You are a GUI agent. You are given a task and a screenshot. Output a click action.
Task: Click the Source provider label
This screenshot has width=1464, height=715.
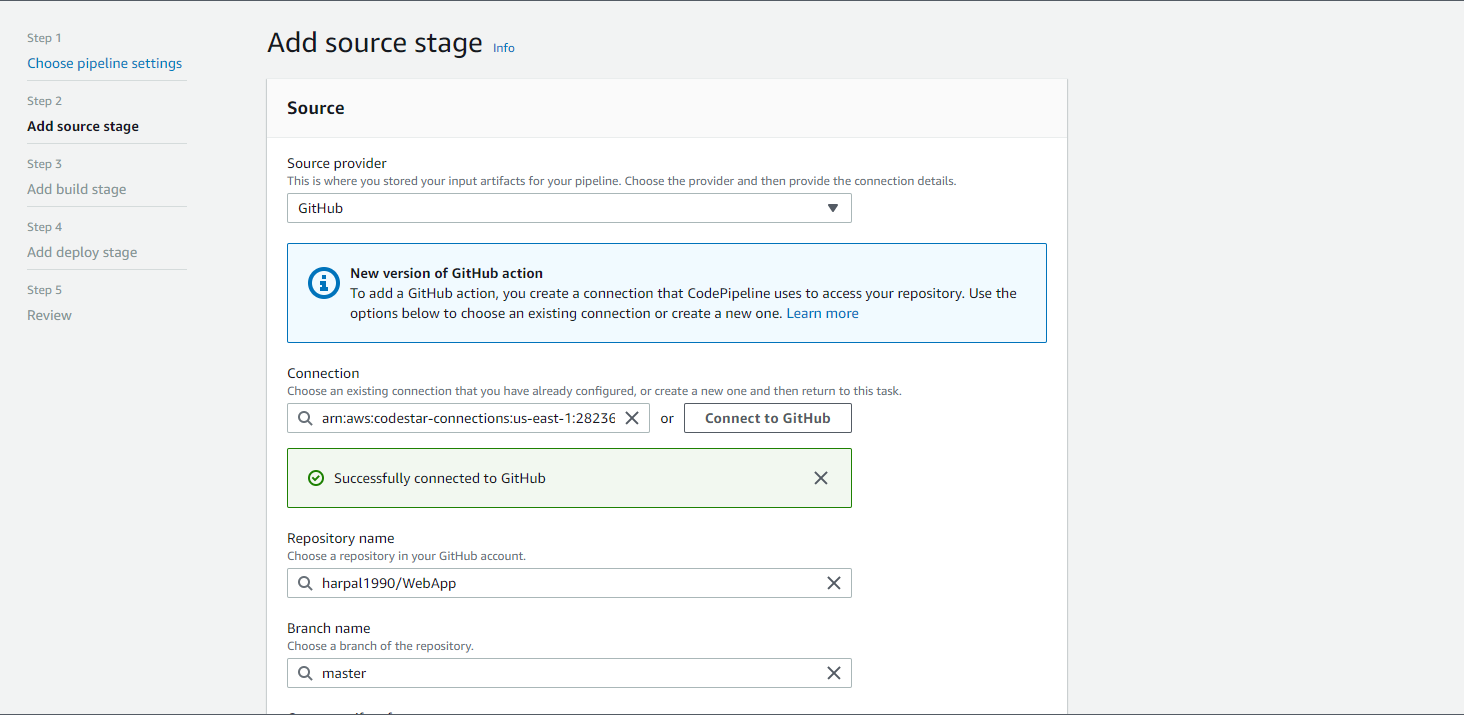point(337,163)
